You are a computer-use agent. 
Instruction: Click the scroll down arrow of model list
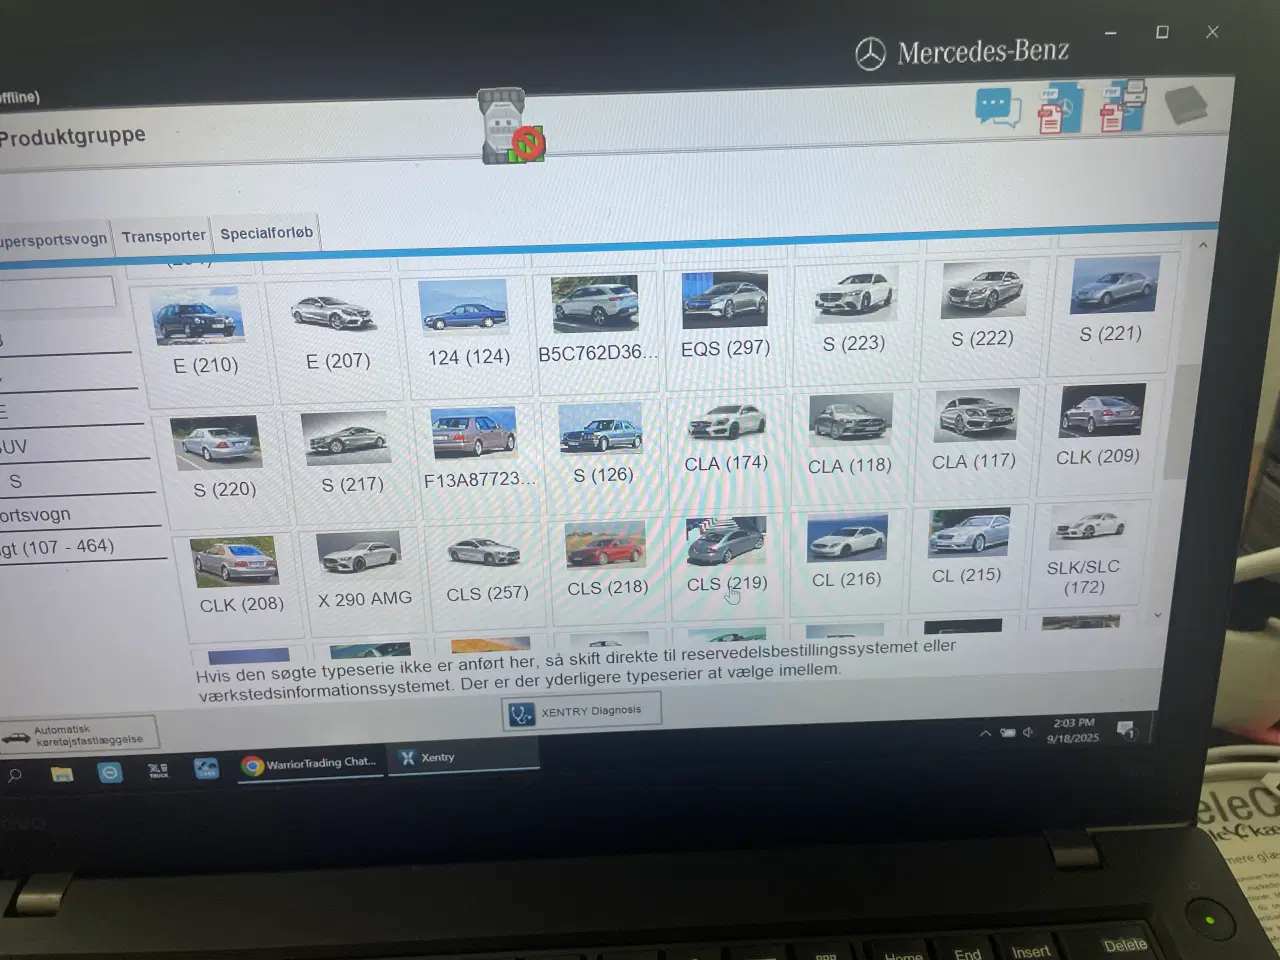pos(1158,615)
